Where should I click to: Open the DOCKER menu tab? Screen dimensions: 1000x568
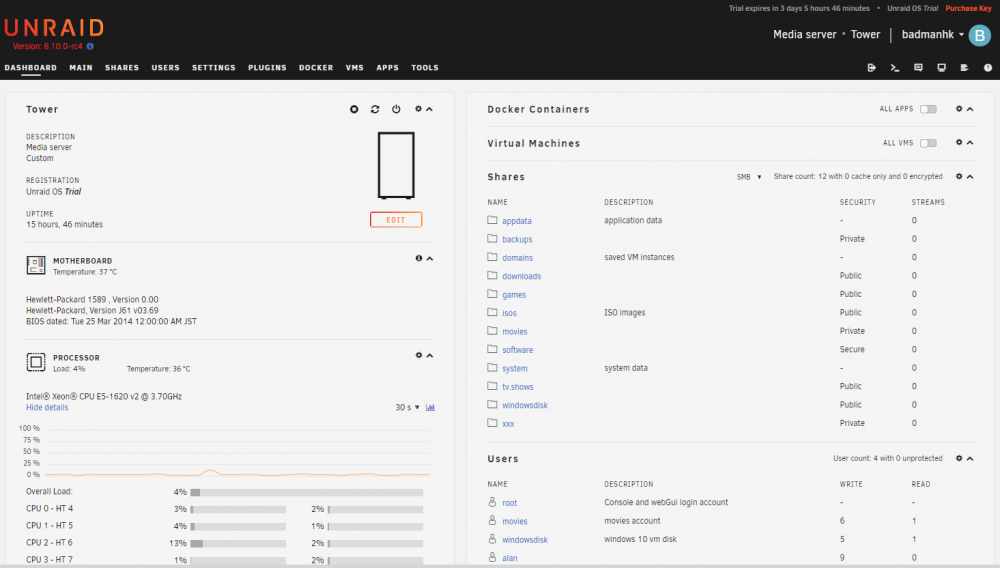point(316,68)
